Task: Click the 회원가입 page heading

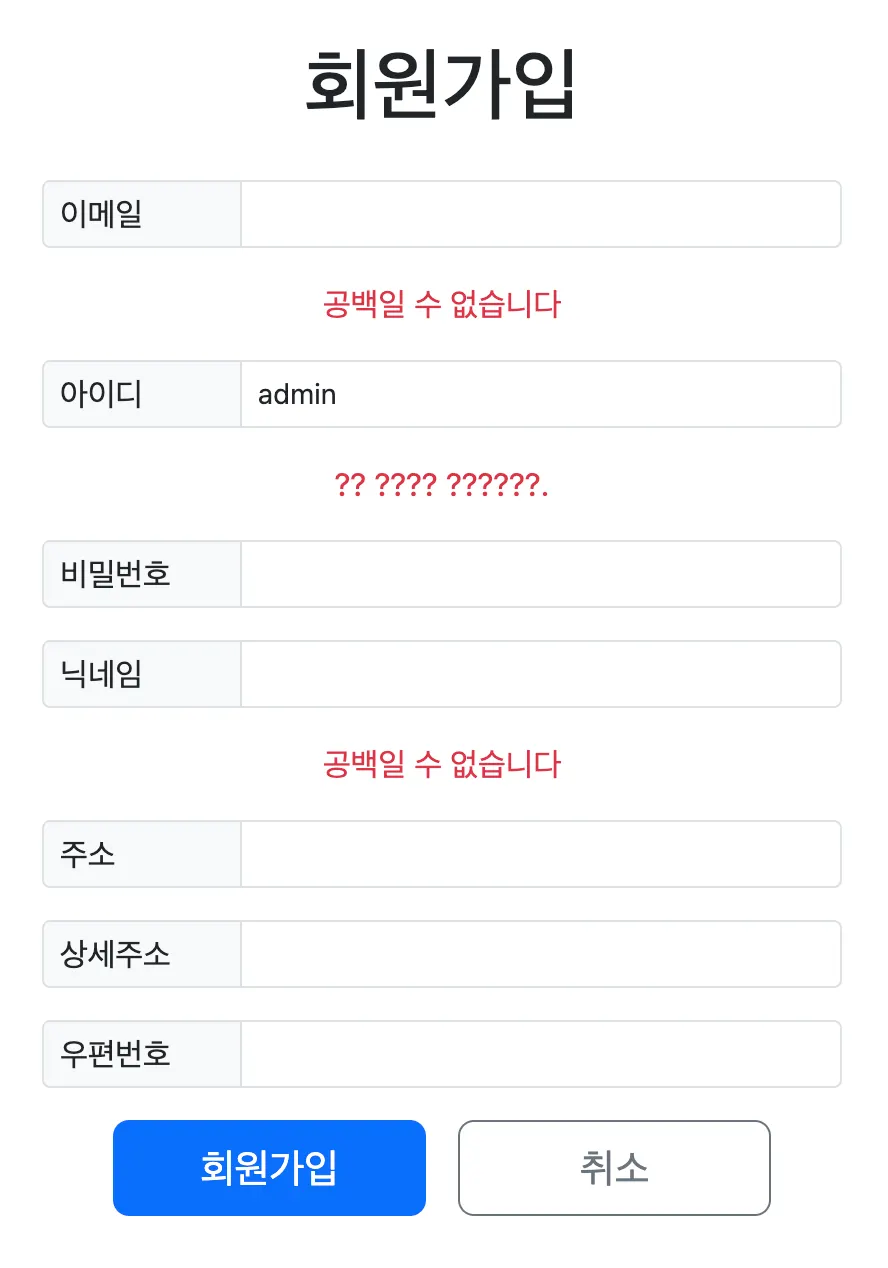Action: click(441, 85)
